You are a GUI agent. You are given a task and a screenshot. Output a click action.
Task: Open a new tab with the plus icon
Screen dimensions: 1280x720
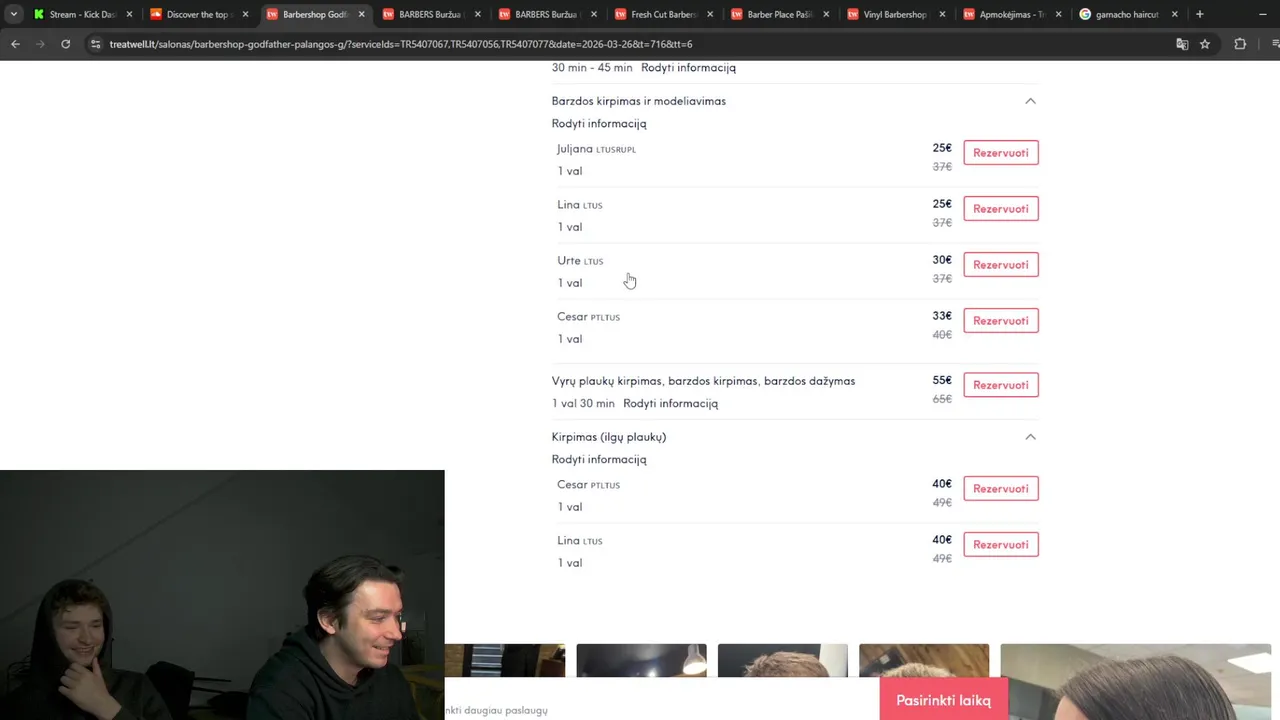coord(1200,14)
